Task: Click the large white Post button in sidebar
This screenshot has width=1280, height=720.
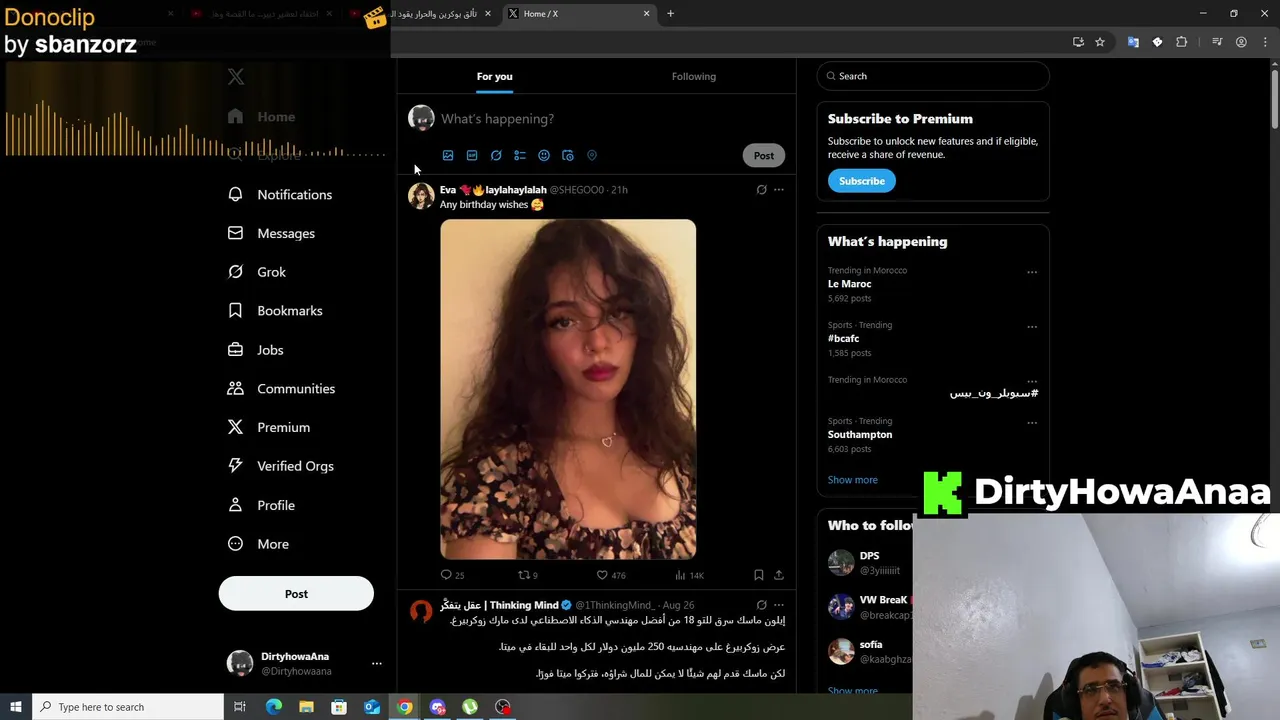Action: [296, 594]
